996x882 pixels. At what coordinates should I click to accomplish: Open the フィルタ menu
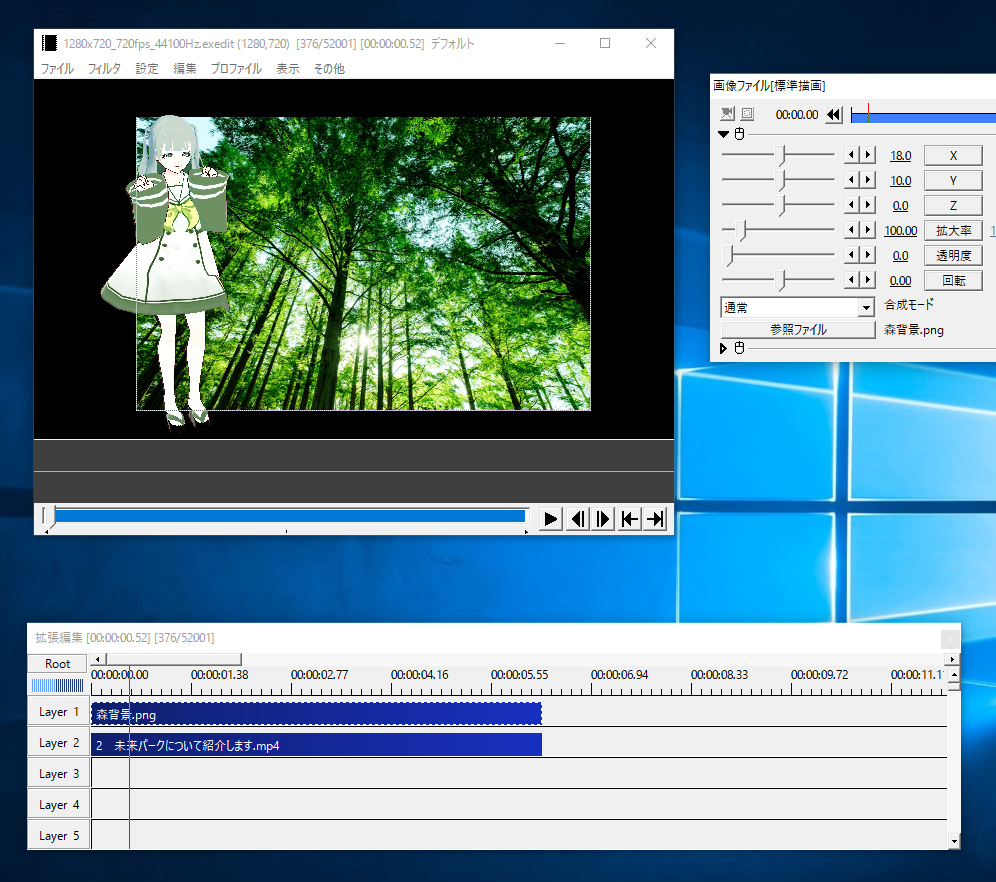(x=104, y=69)
